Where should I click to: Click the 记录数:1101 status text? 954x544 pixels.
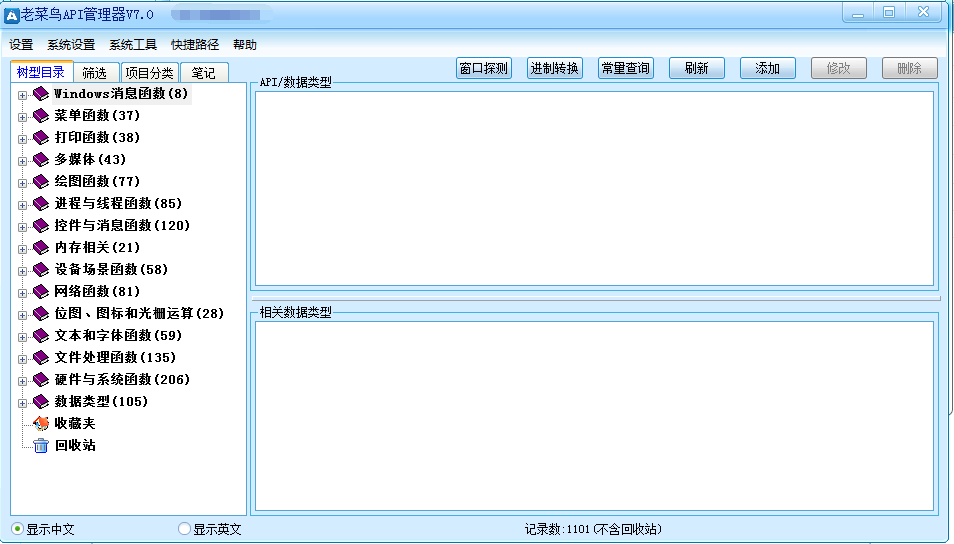[x=593, y=529]
